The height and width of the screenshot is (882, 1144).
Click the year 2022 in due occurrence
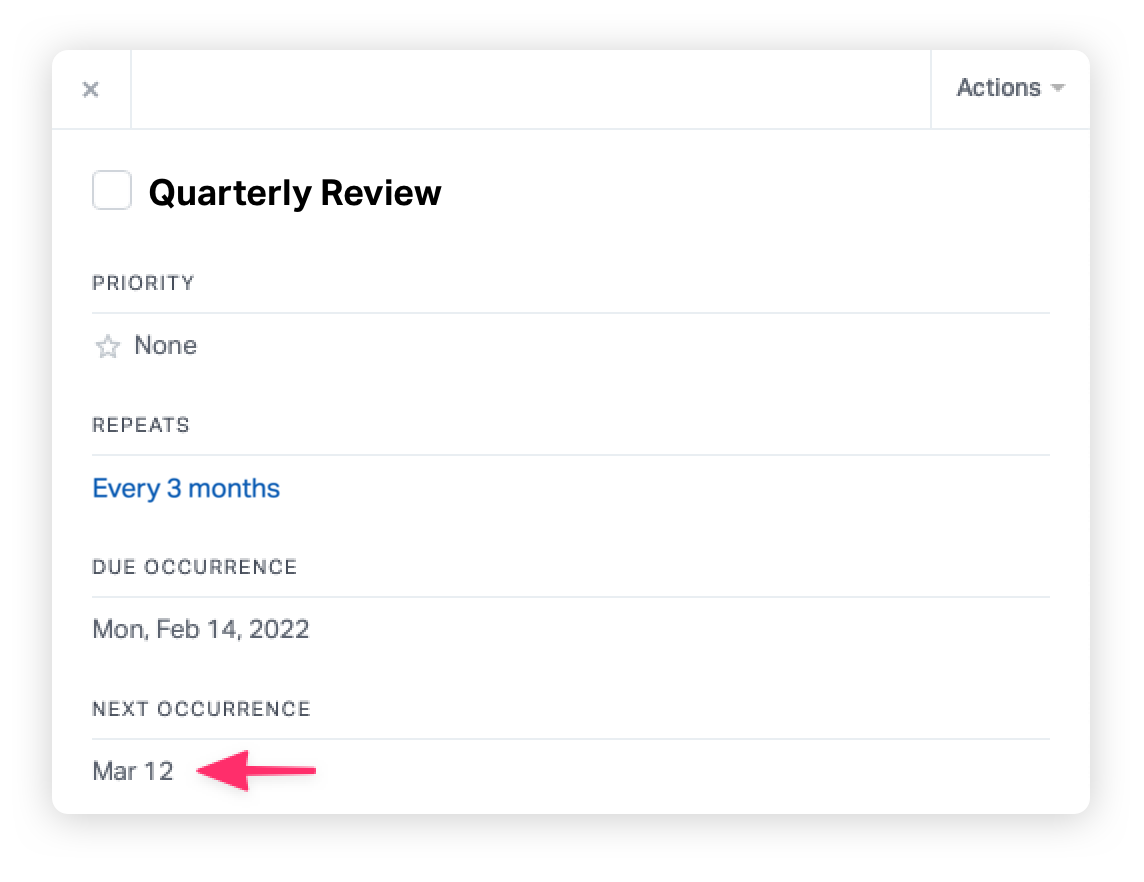pyautogui.click(x=279, y=629)
